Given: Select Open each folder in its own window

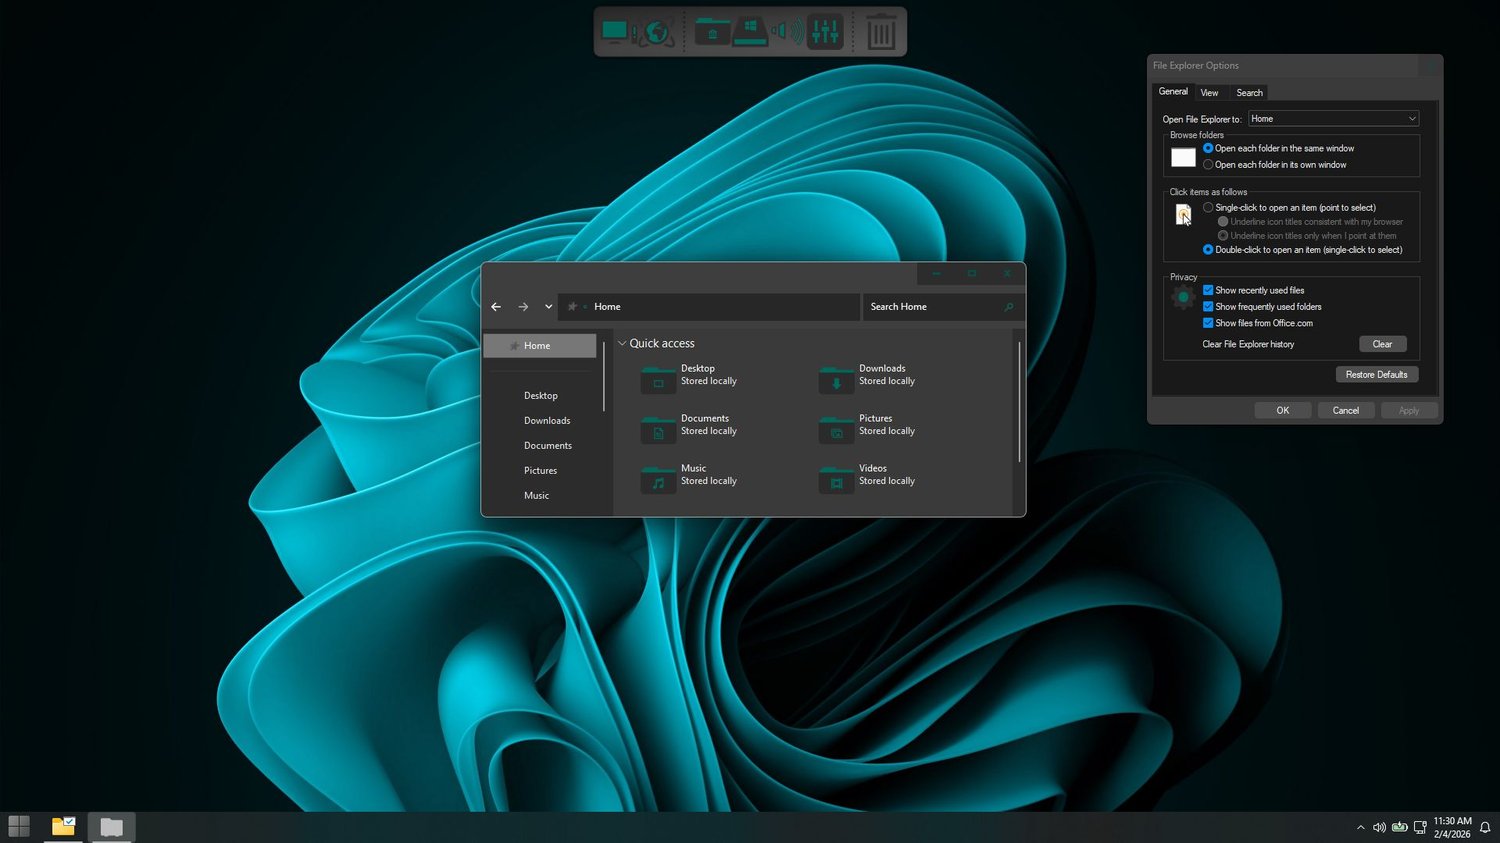Looking at the screenshot, I should point(1208,165).
